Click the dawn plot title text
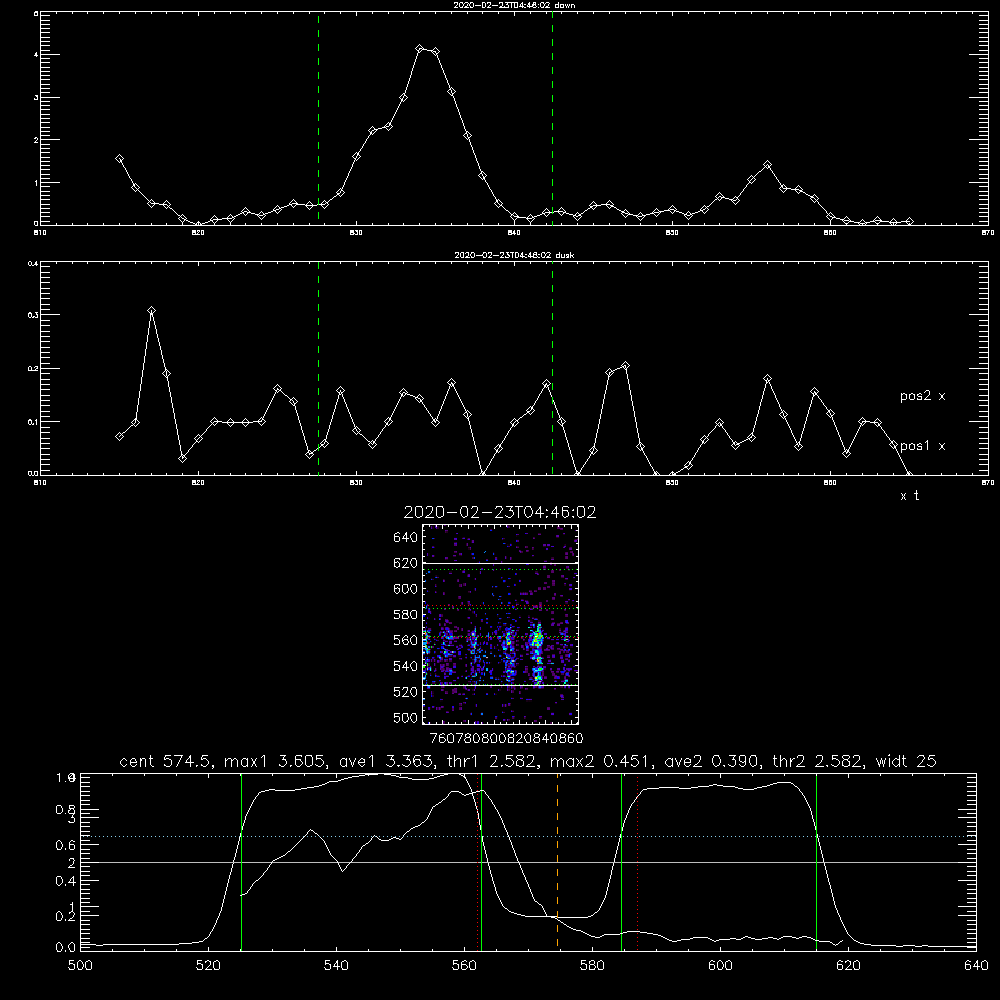This screenshot has width=1000, height=1000. [x=514, y=4]
